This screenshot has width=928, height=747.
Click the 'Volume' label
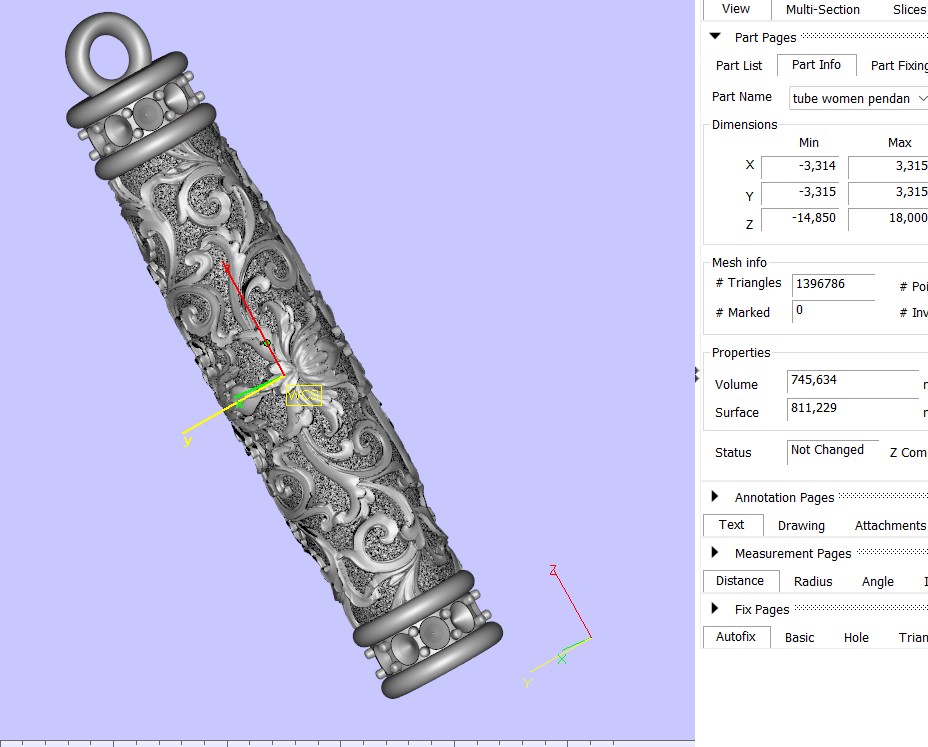pos(736,385)
